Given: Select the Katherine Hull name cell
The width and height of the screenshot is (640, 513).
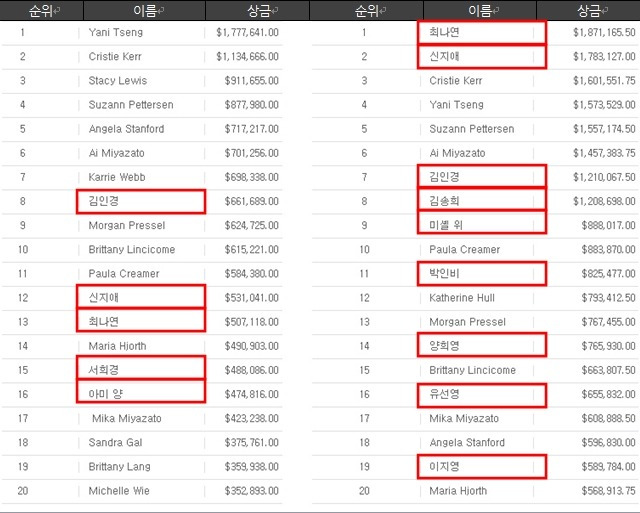Looking at the screenshot, I should pyautogui.click(x=462, y=297).
